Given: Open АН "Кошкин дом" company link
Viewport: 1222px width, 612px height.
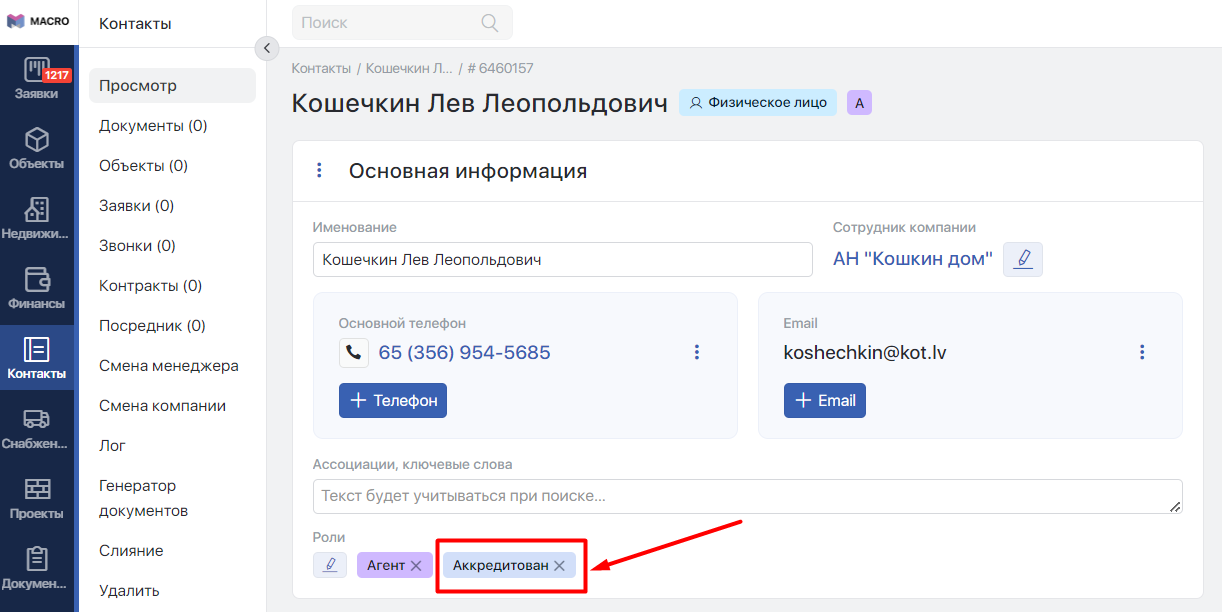Looking at the screenshot, I should click(x=912, y=259).
